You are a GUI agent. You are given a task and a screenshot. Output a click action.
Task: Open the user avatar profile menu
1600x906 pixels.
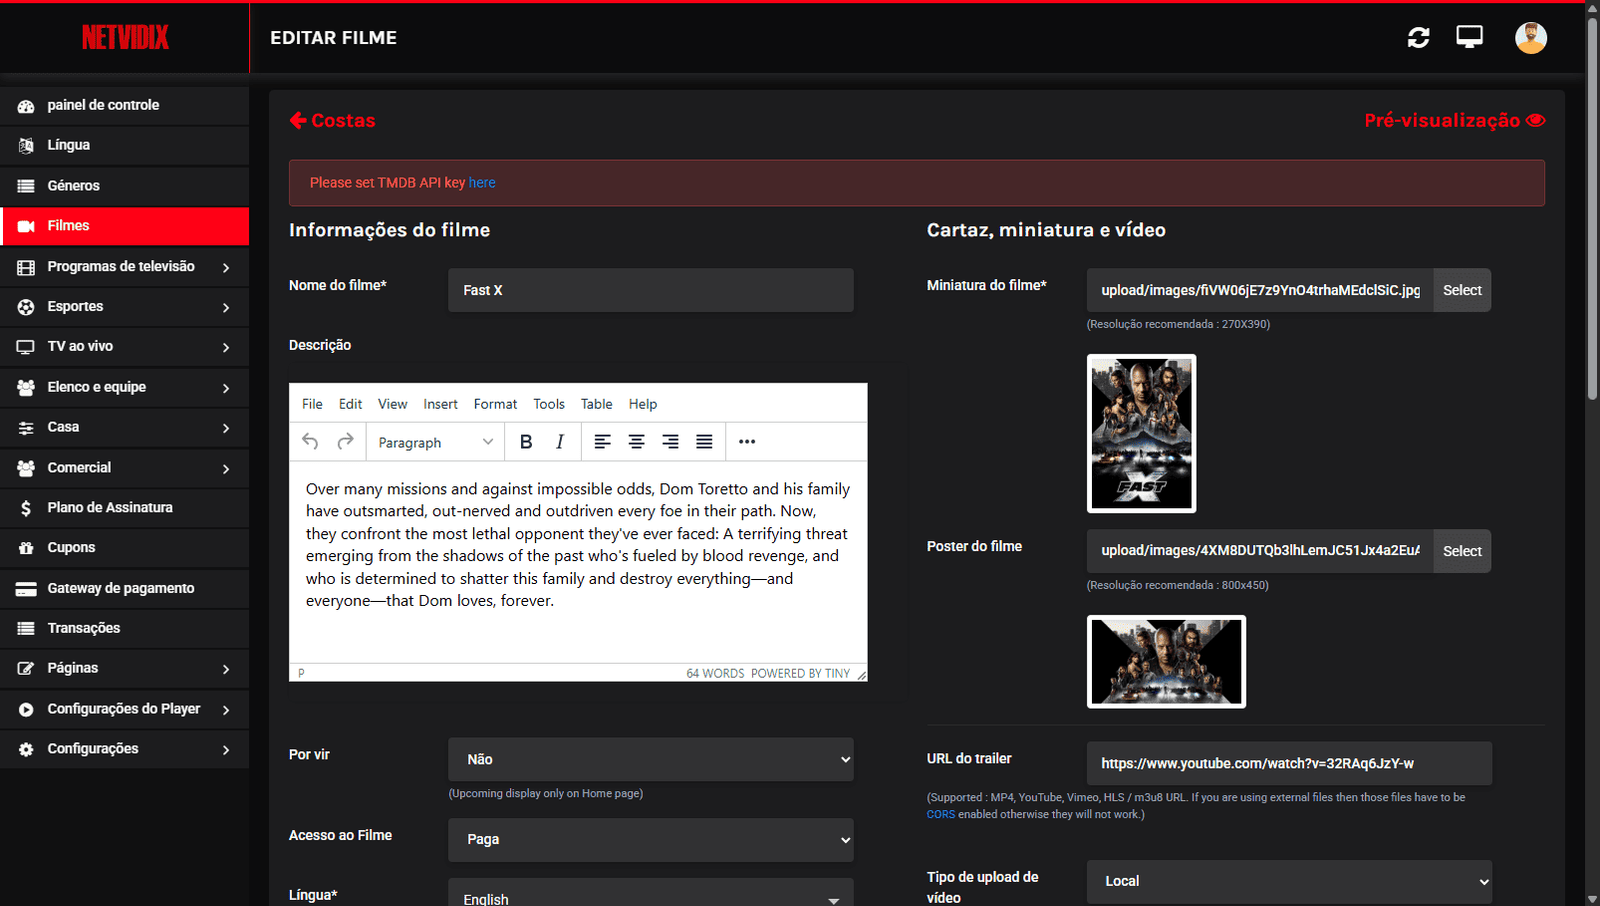click(1530, 38)
